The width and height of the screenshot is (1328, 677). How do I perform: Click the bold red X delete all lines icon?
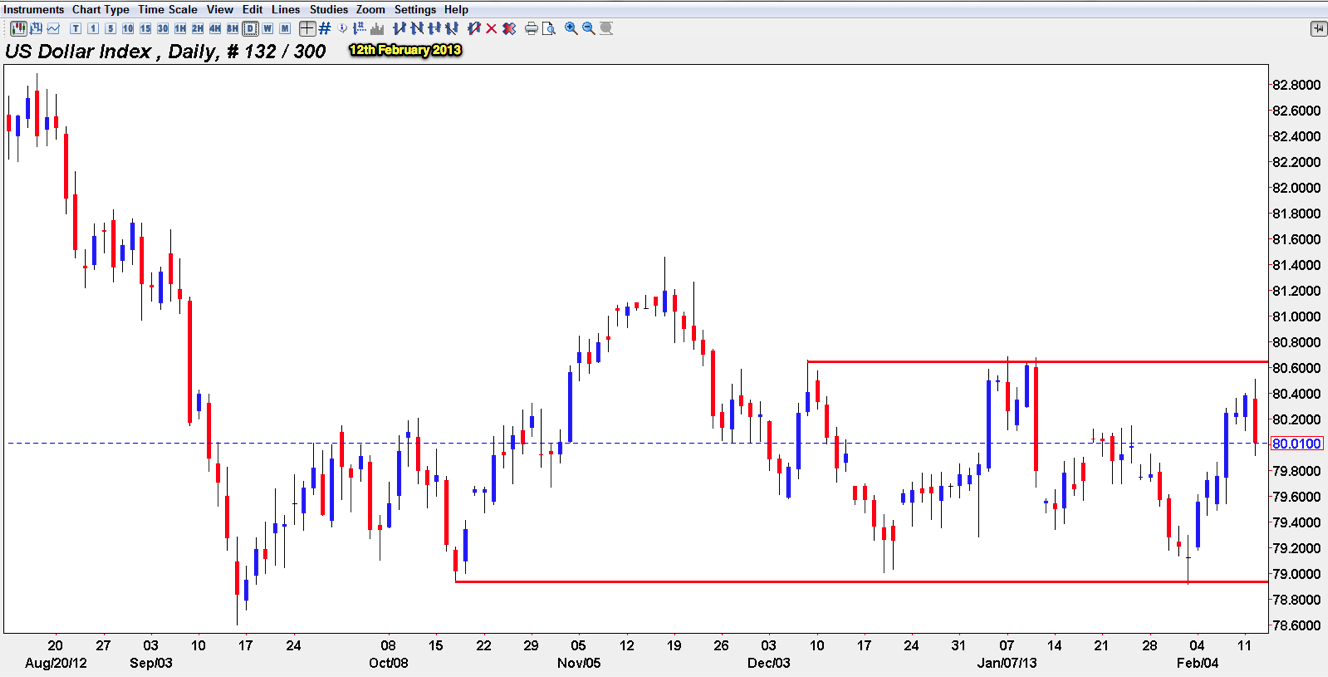[509, 28]
